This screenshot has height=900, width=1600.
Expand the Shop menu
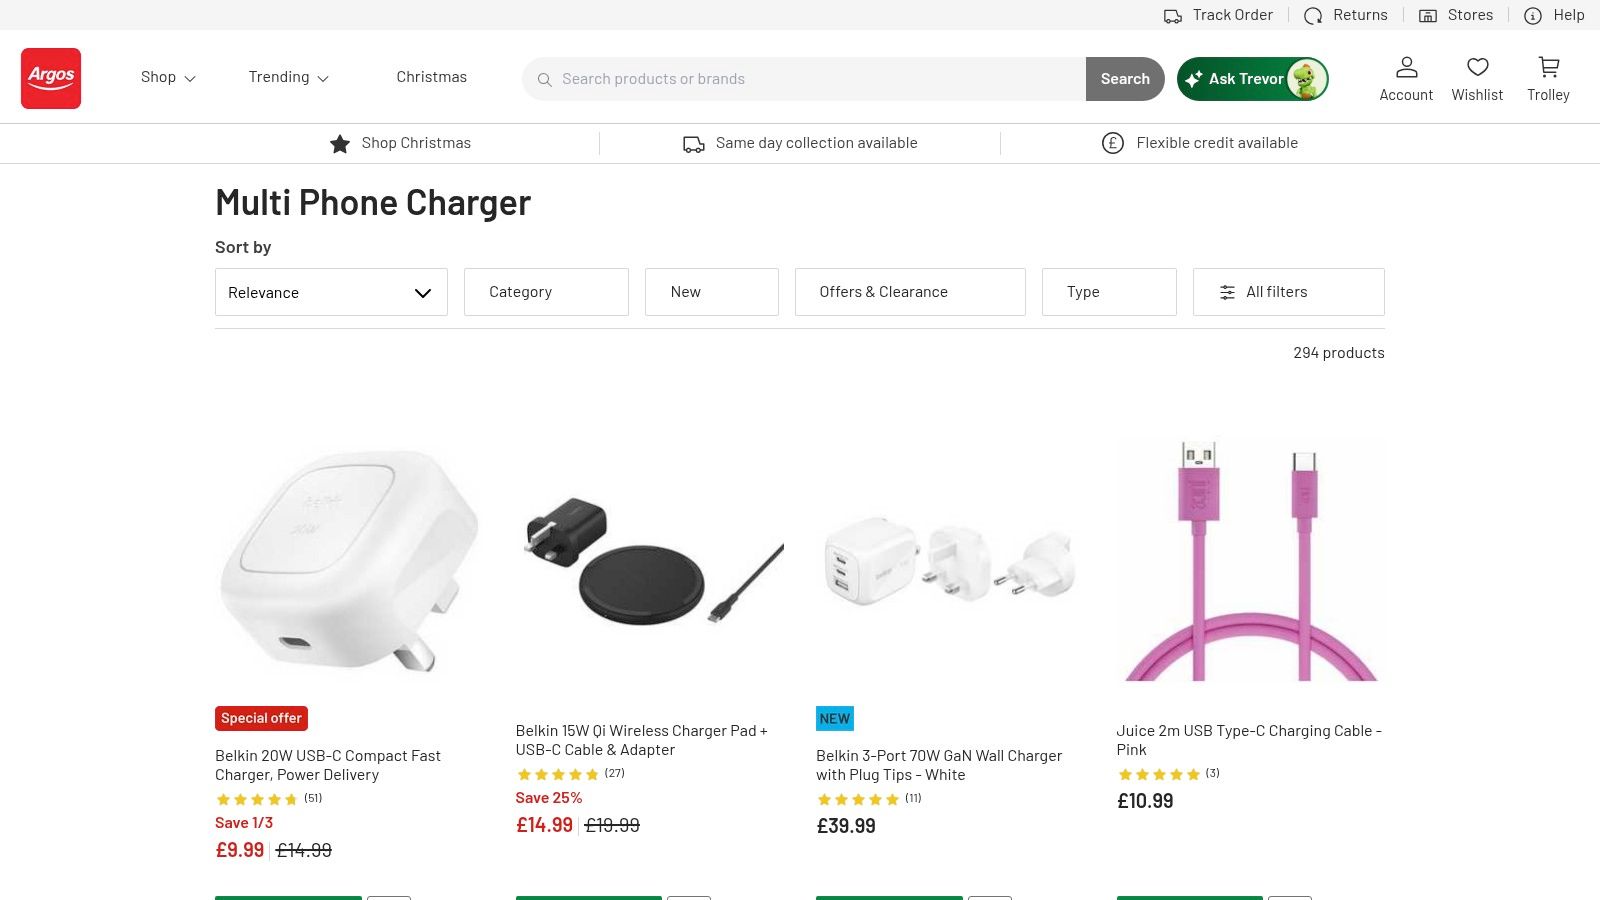tap(168, 77)
